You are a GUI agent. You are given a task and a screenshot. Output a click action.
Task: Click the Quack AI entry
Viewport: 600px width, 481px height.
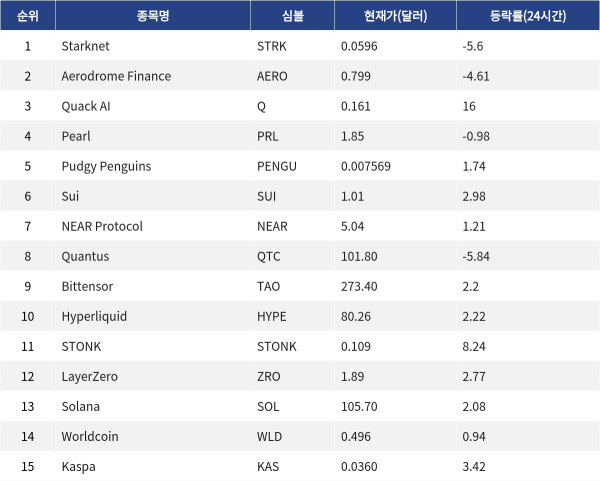tap(86, 106)
